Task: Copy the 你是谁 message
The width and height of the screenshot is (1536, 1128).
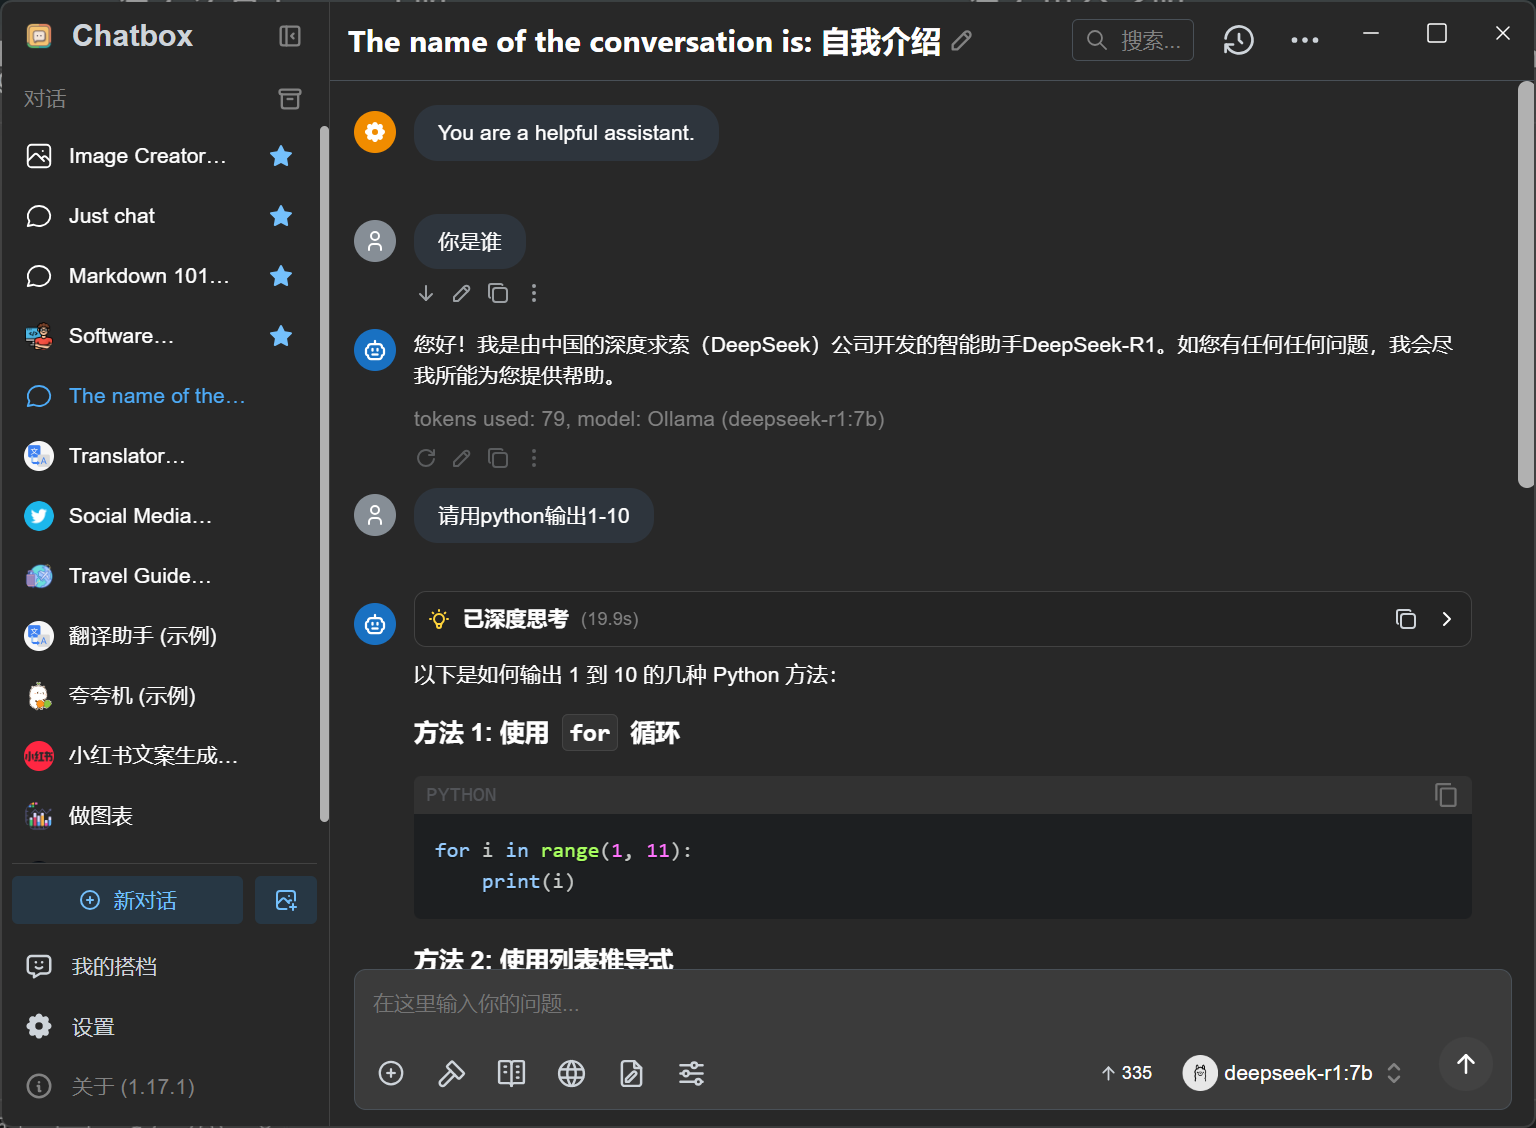Action: pos(498,293)
